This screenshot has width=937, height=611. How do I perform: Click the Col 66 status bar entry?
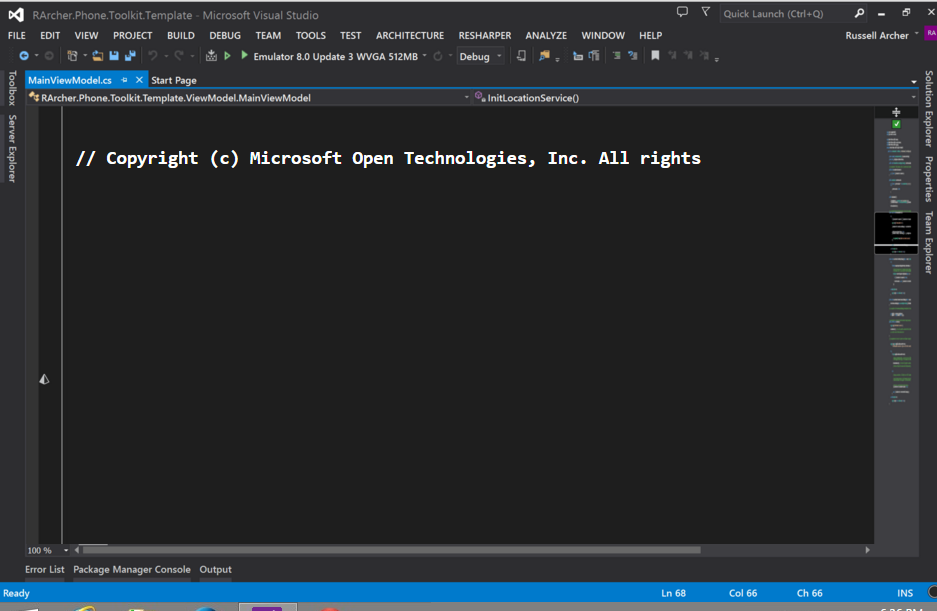743,593
